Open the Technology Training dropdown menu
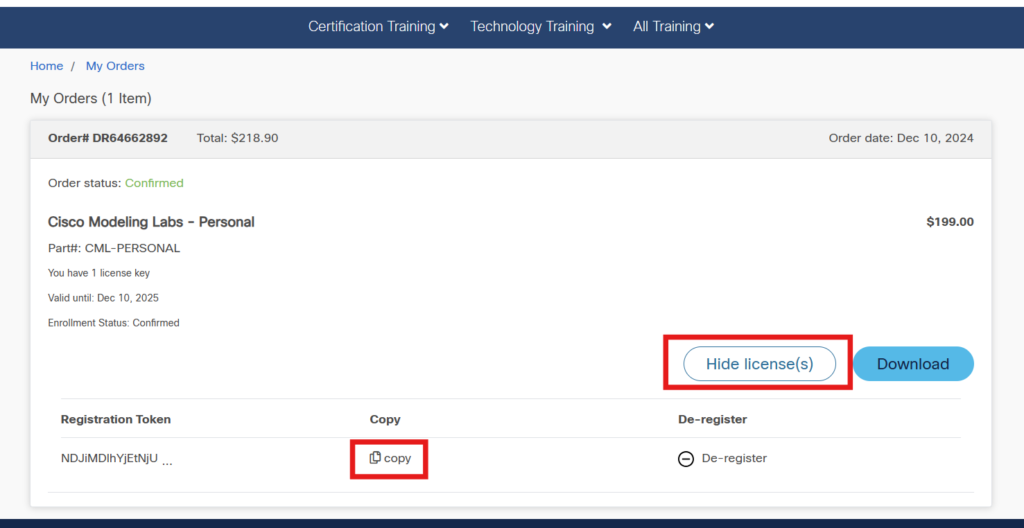This screenshot has height=528, width=1024. coord(540,27)
